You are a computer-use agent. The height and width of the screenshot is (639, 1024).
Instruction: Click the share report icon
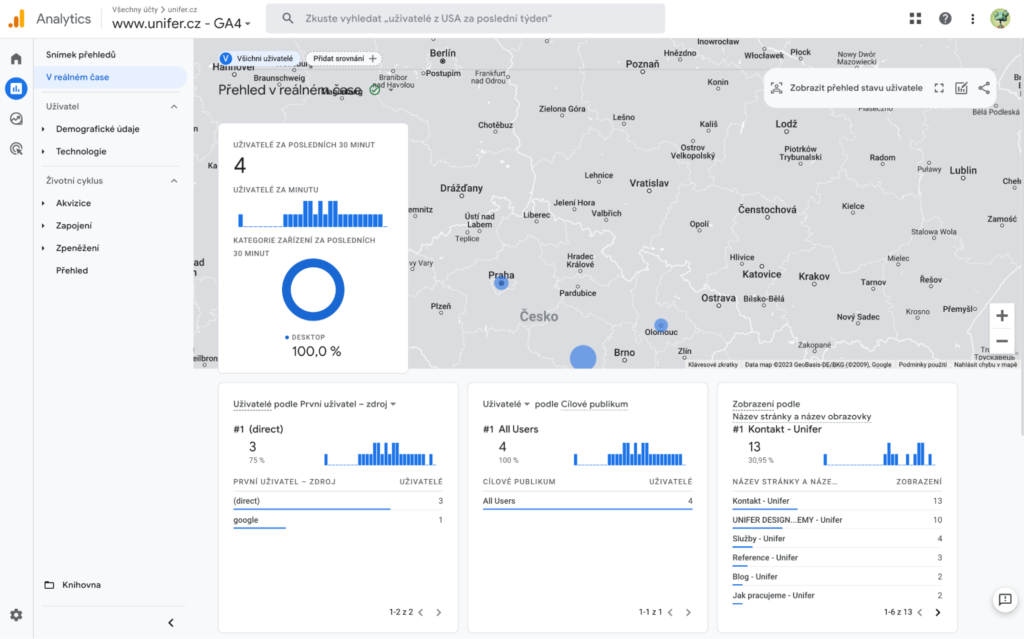(984, 88)
